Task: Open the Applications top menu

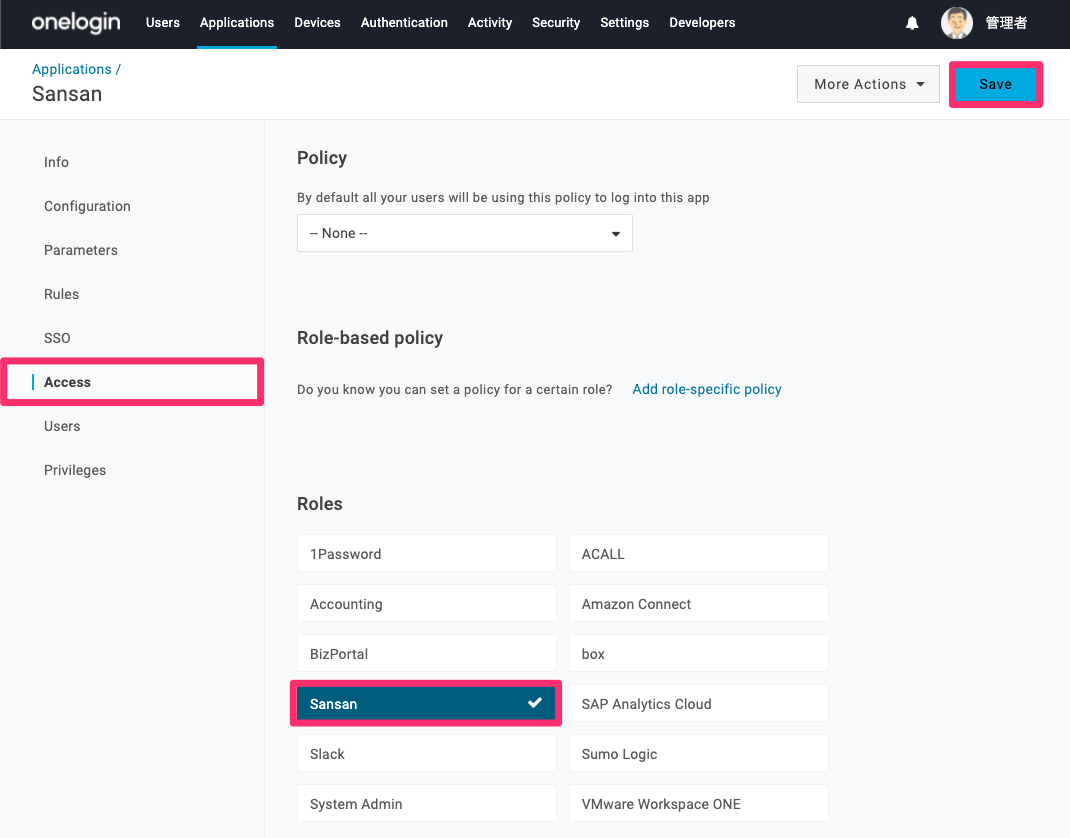Action: coord(237,23)
